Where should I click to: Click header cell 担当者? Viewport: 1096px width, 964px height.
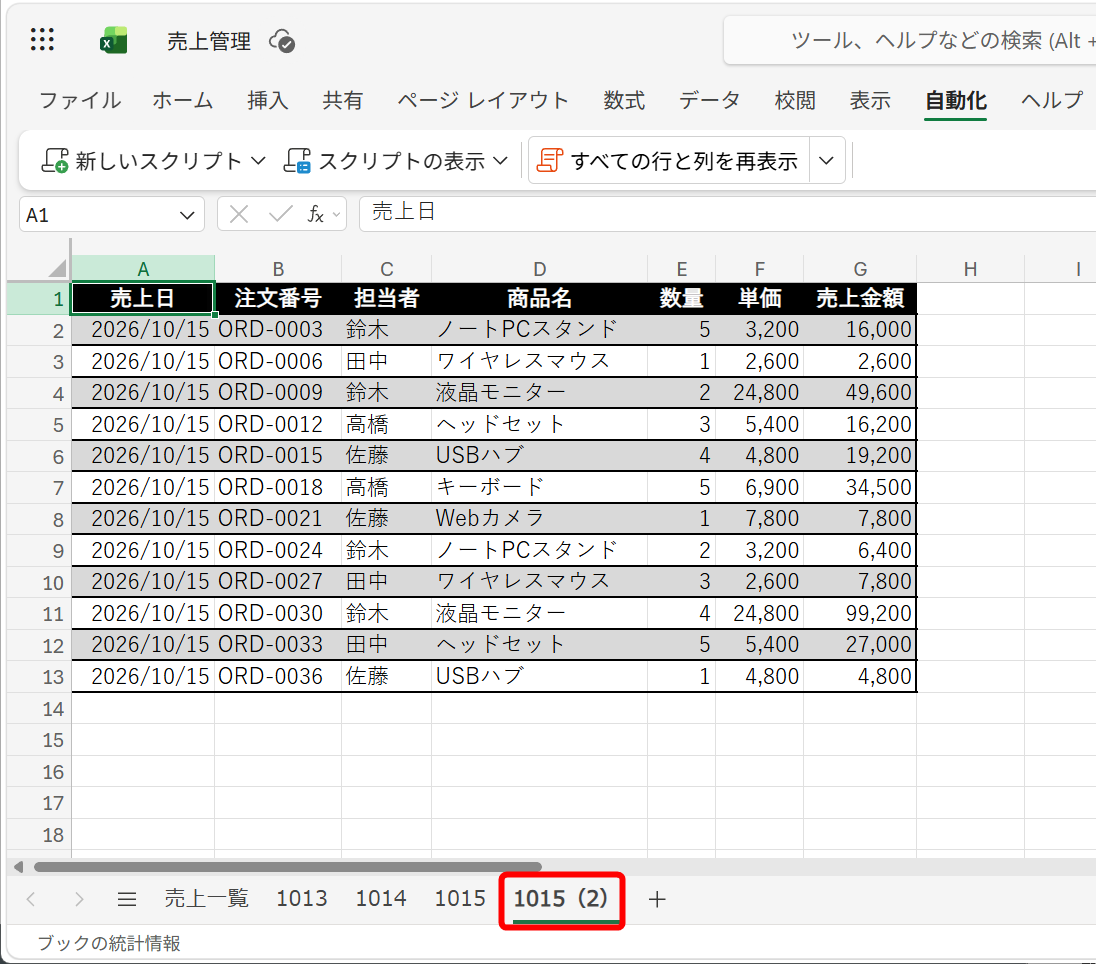[386, 298]
